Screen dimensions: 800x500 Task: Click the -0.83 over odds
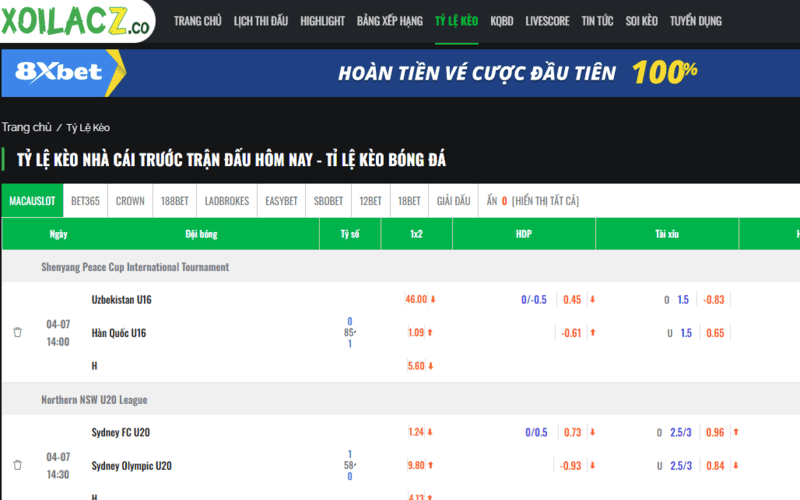click(713, 299)
